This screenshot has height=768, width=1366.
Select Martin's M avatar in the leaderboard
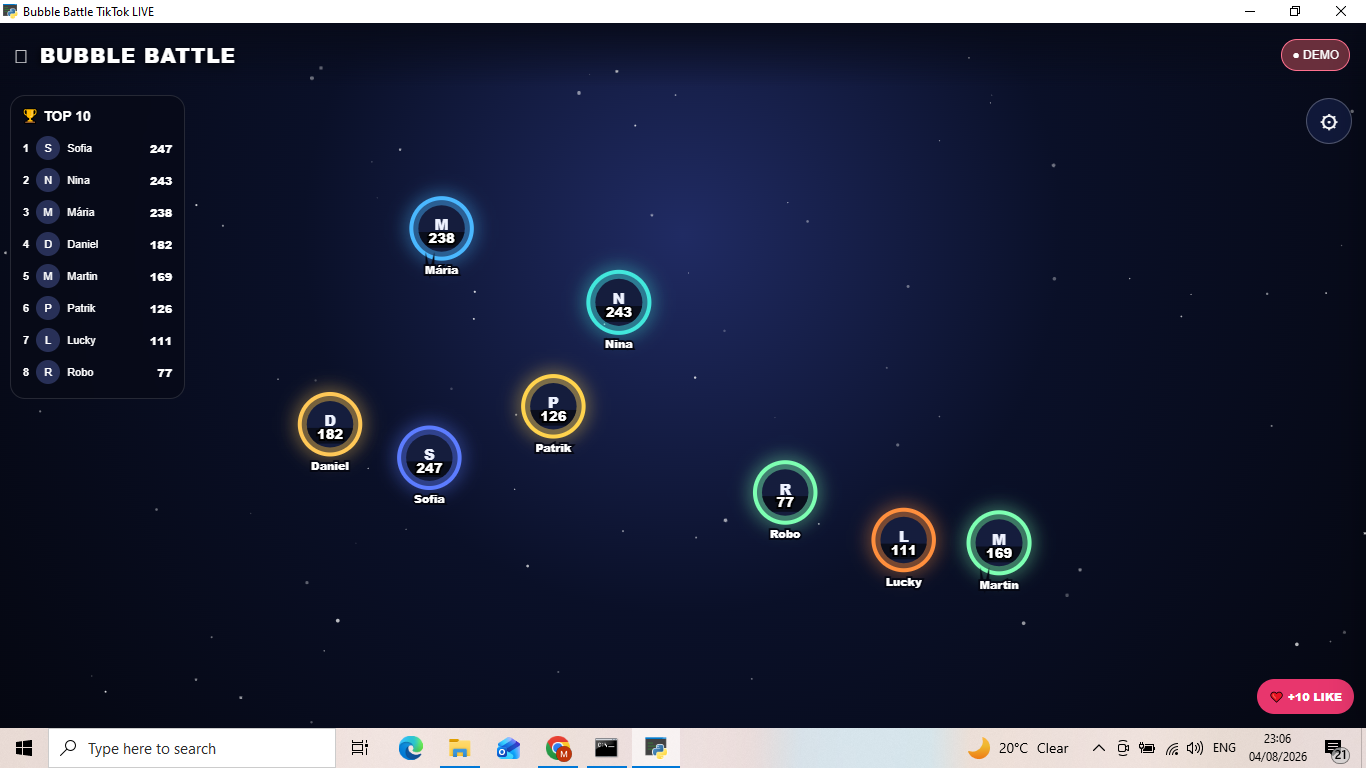coord(48,276)
